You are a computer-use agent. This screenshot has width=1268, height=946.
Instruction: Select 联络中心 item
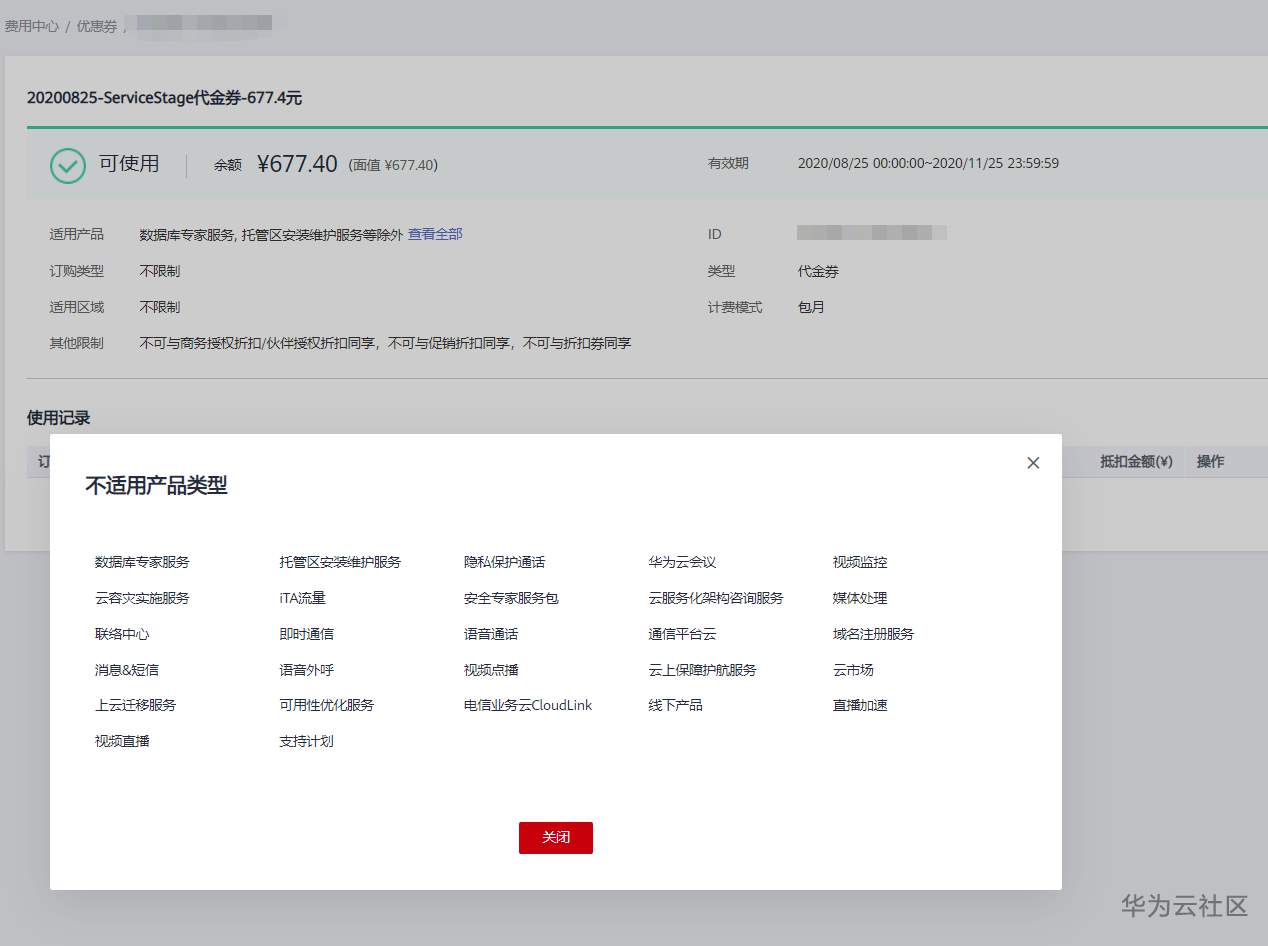(x=122, y=634)
